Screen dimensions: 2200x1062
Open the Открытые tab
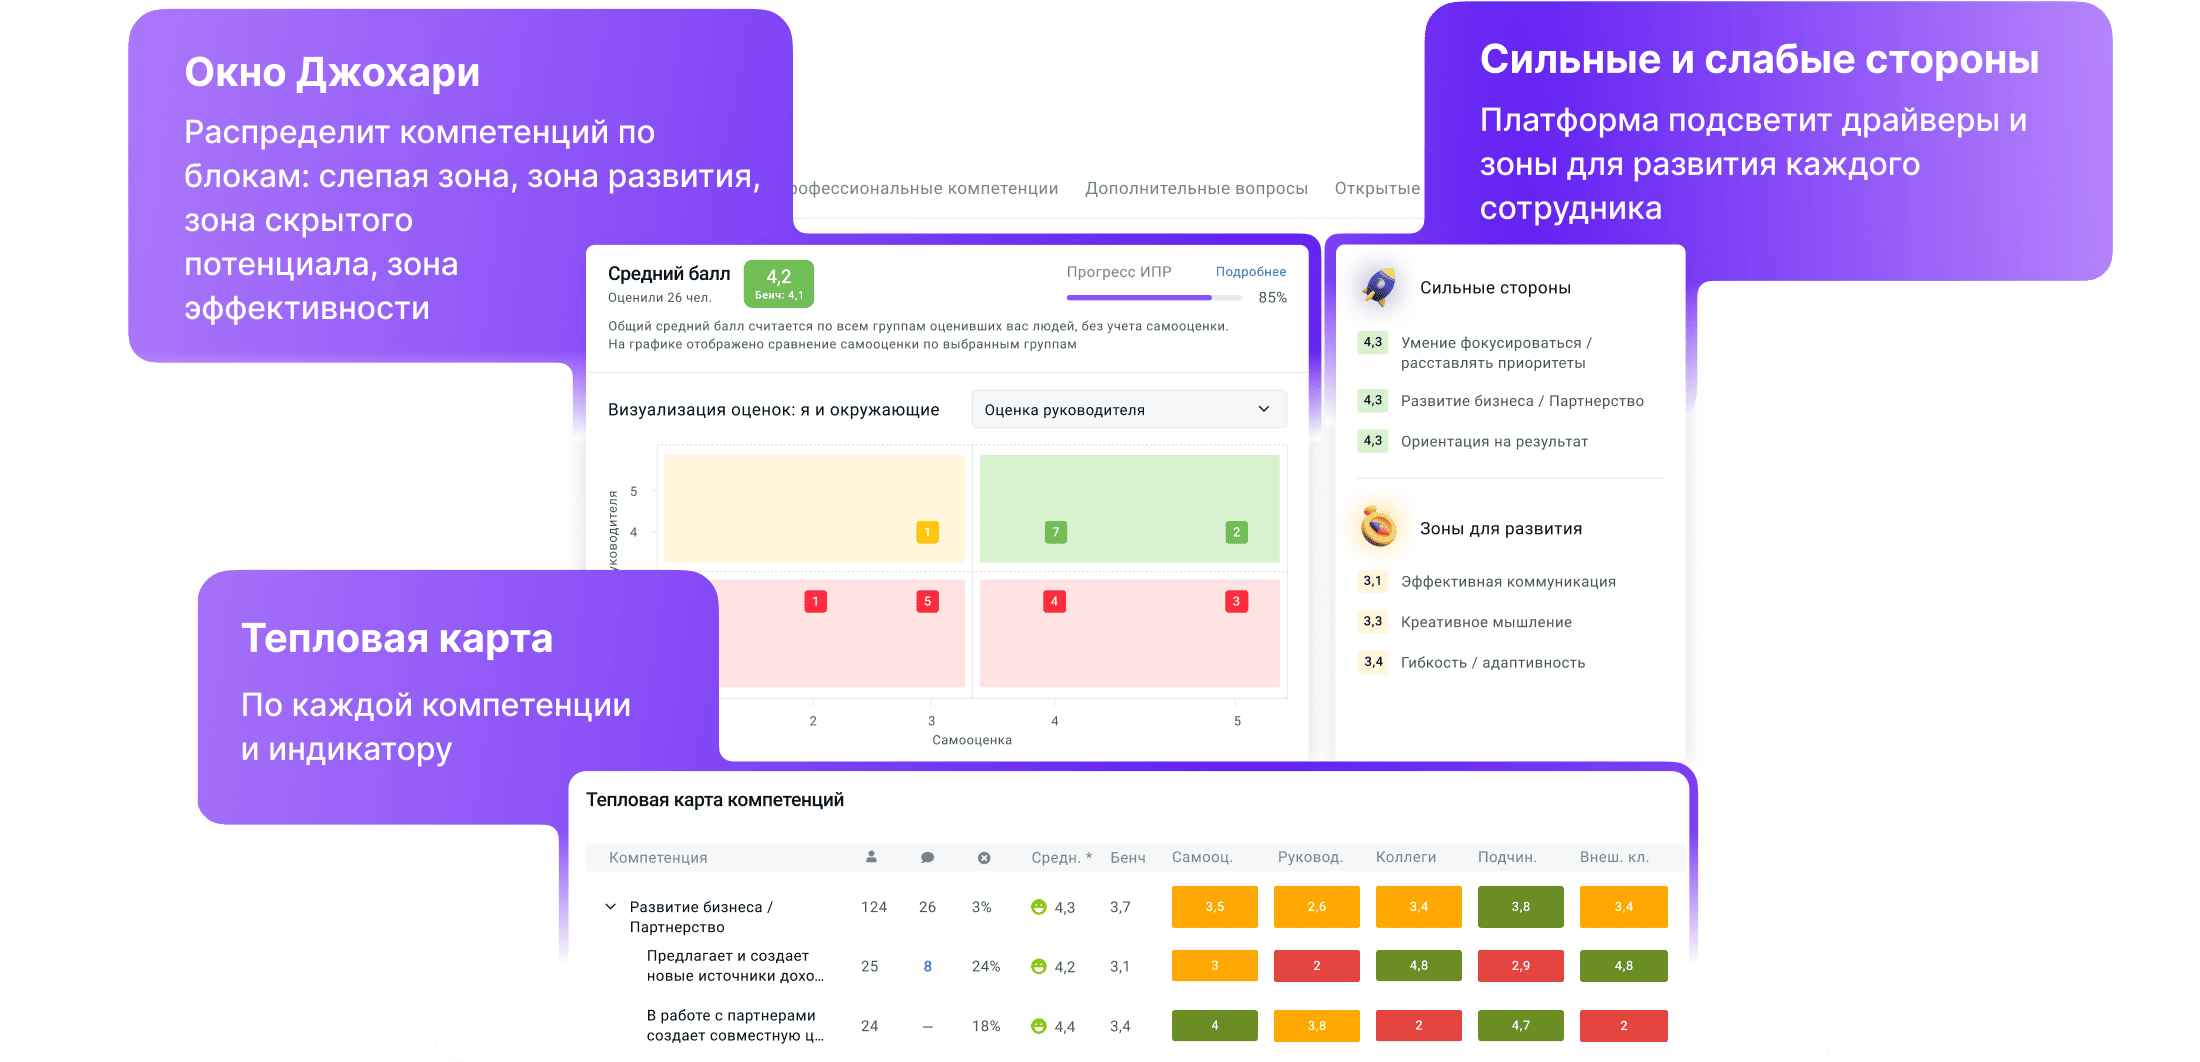click(x=1377, y=188)
